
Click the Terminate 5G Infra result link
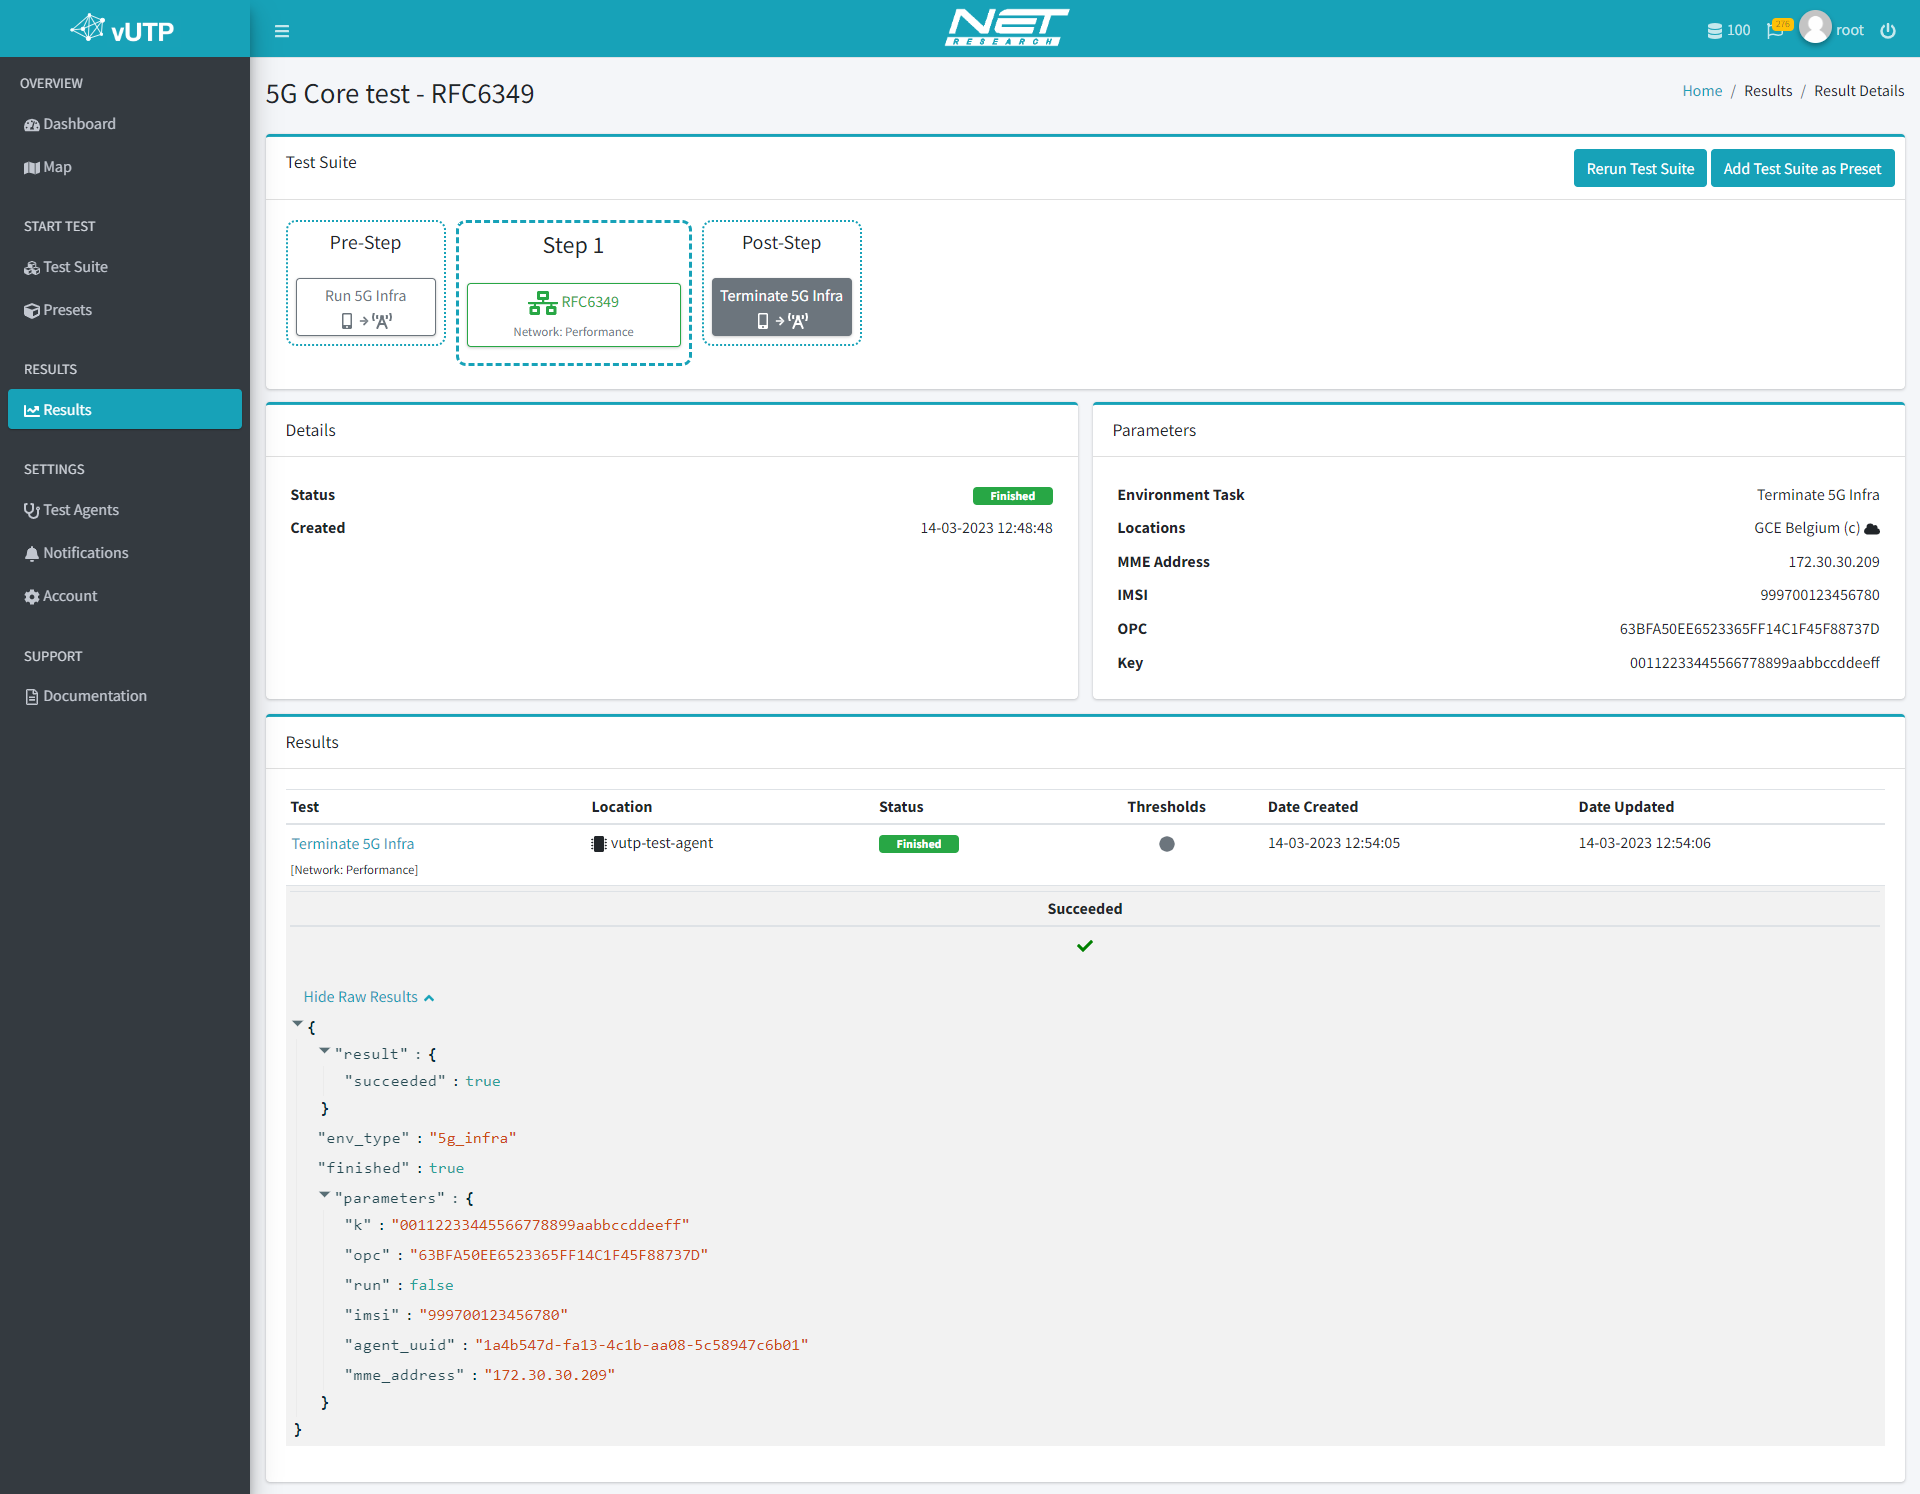(x=352, y=843)
